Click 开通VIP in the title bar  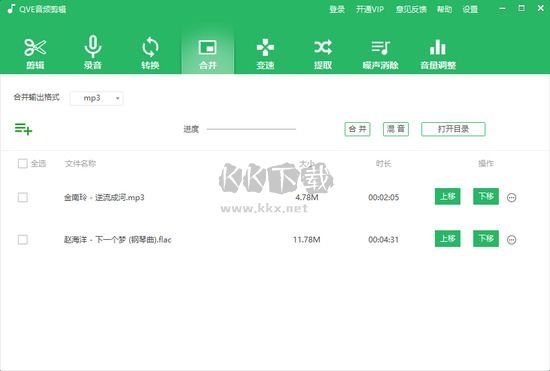tap(370, 9)
